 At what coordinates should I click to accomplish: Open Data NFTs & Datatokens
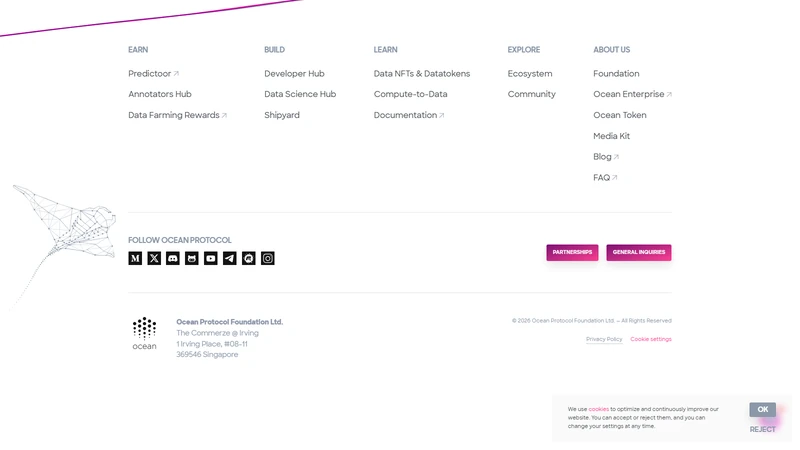[x=422, y=73]
